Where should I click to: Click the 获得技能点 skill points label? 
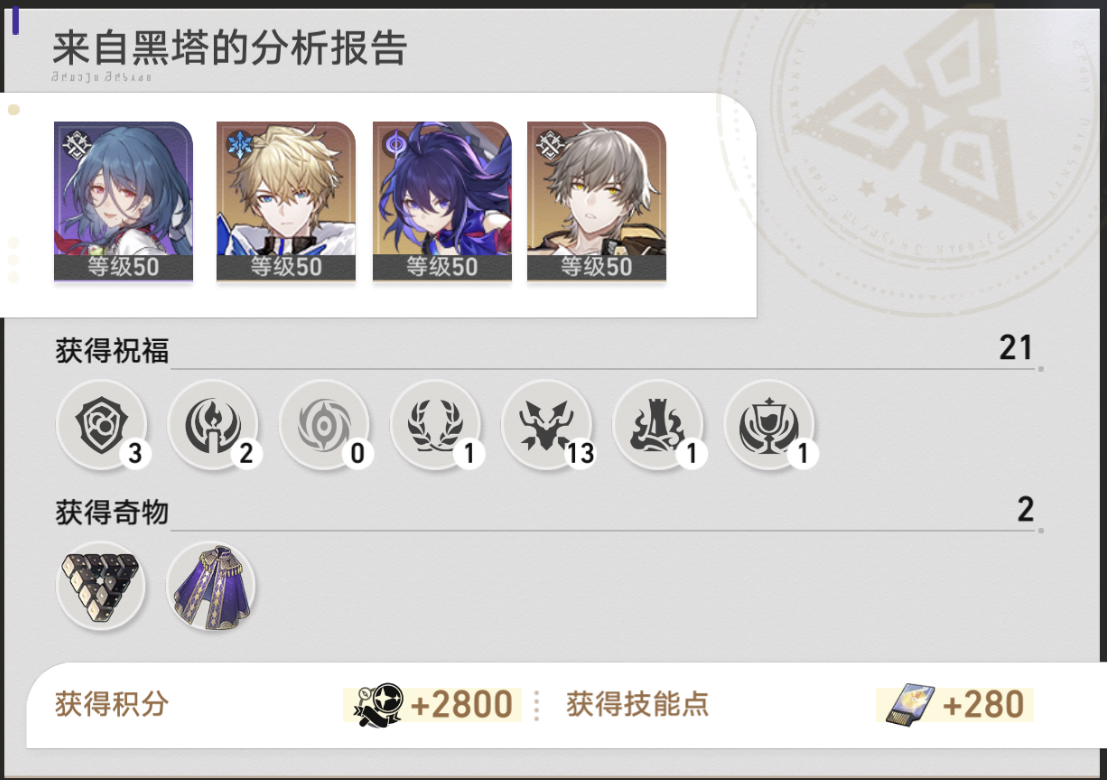click(637, 704)
